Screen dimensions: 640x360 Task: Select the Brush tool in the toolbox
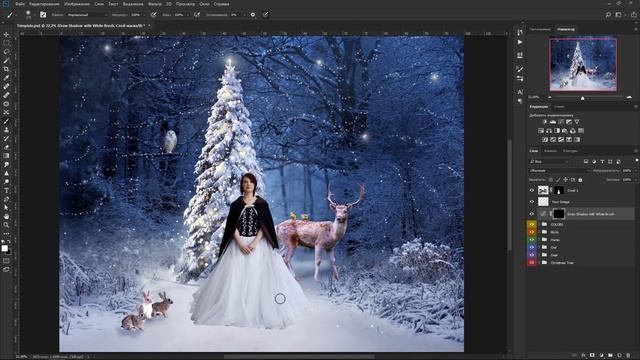pyautogui.click(x=6, y=121)
